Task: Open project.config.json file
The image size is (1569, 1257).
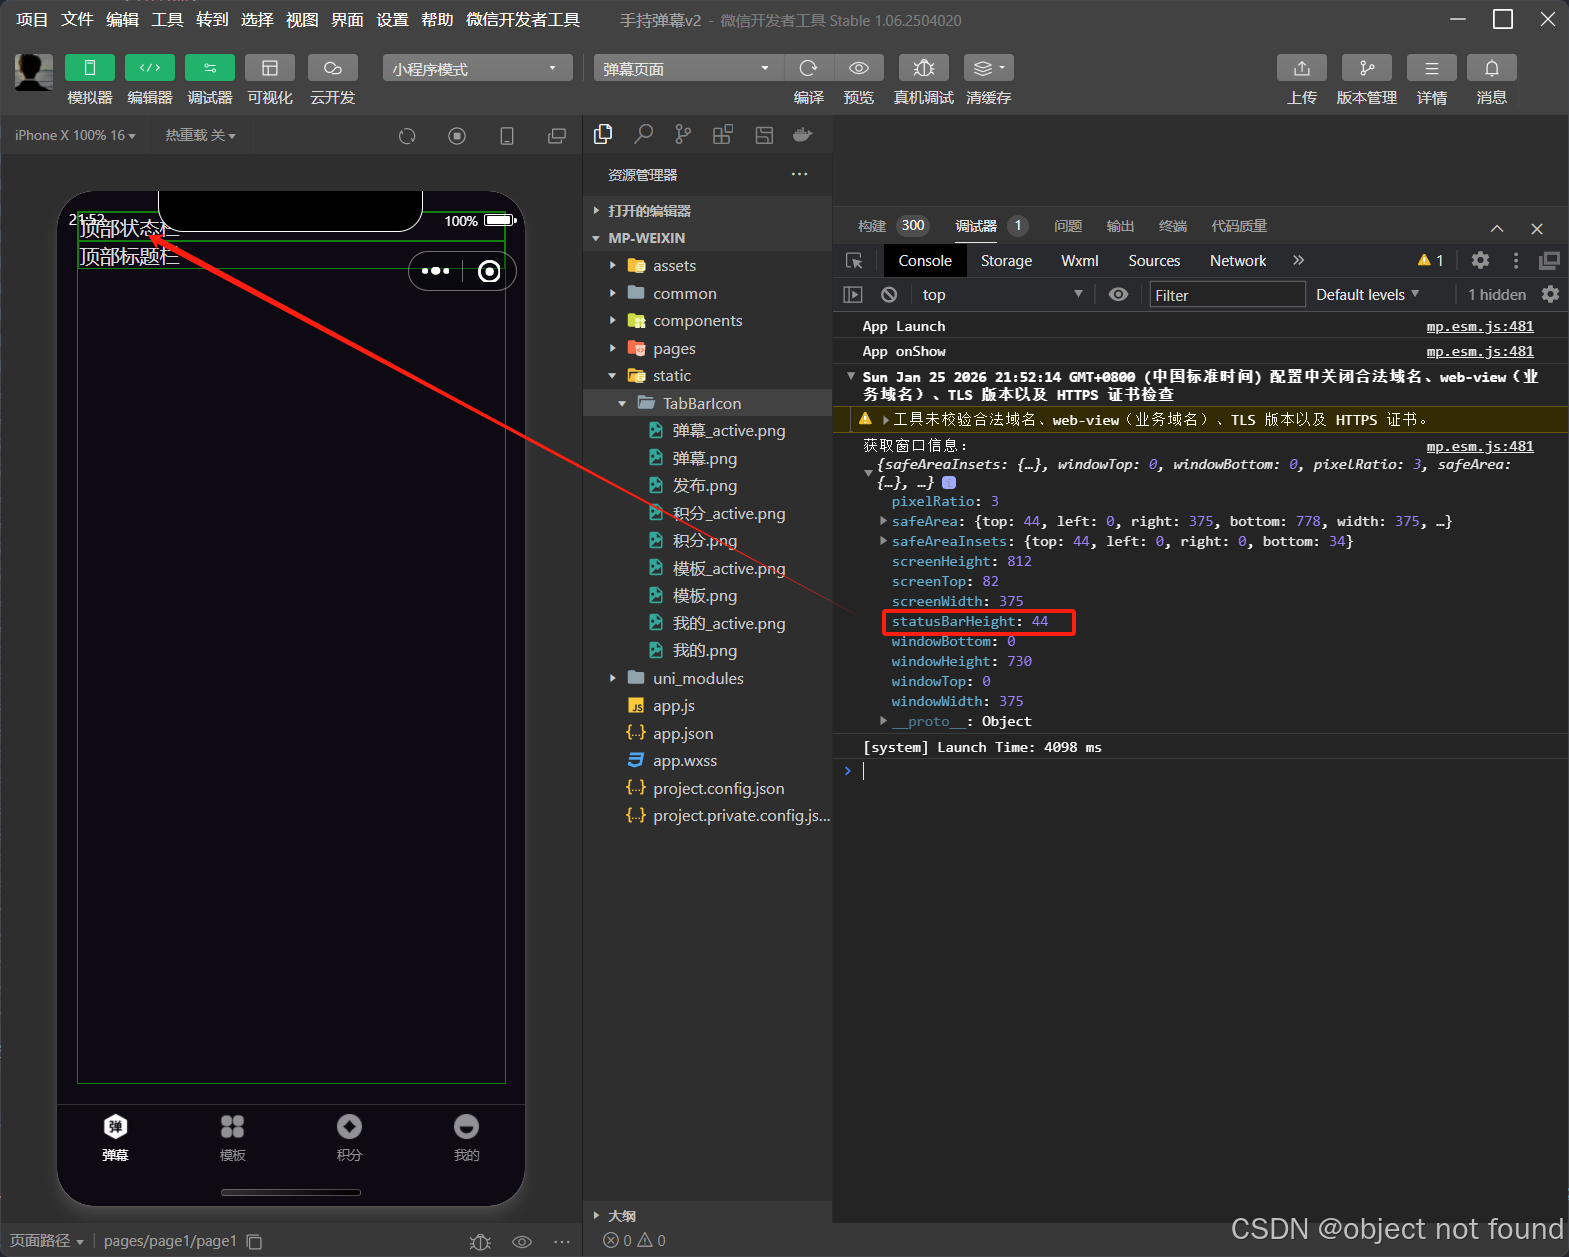Action: coord(707,788)
